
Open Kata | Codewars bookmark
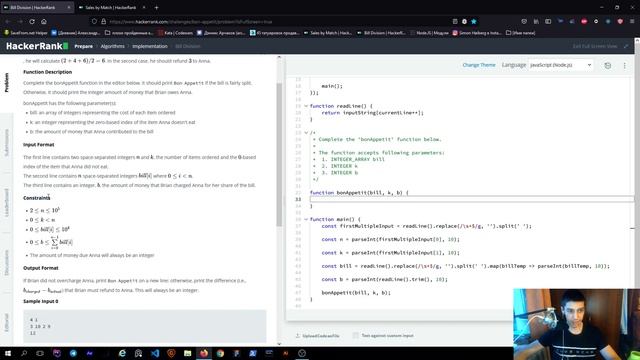pyautogui.click(x=175, y=33)
